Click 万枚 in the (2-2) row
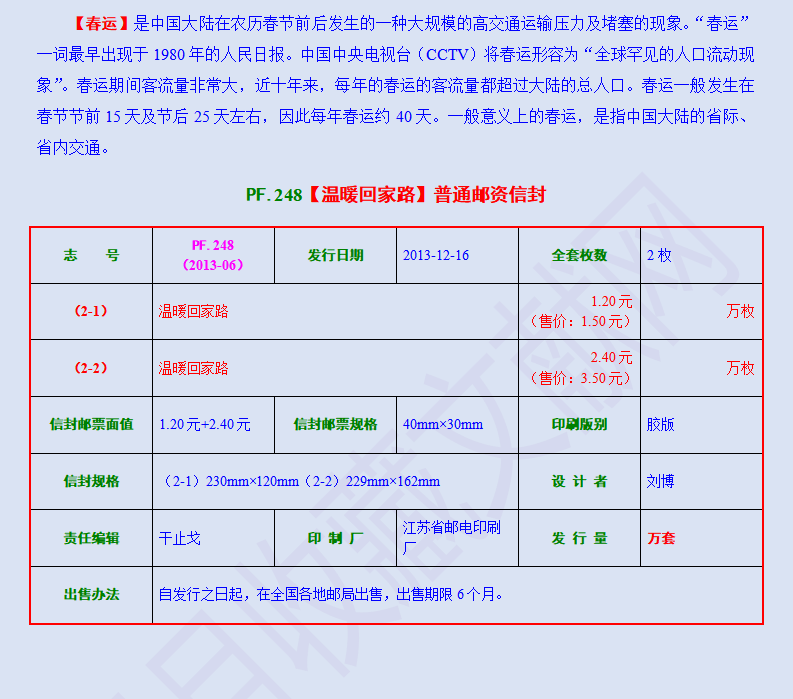 [740, 368]
